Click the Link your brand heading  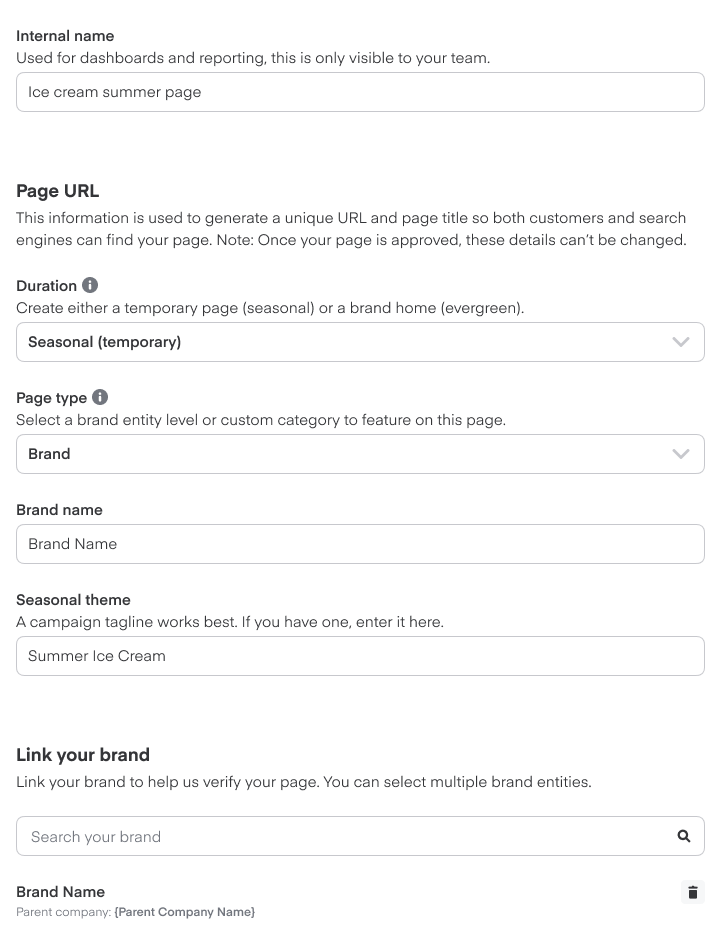(83, 755)
